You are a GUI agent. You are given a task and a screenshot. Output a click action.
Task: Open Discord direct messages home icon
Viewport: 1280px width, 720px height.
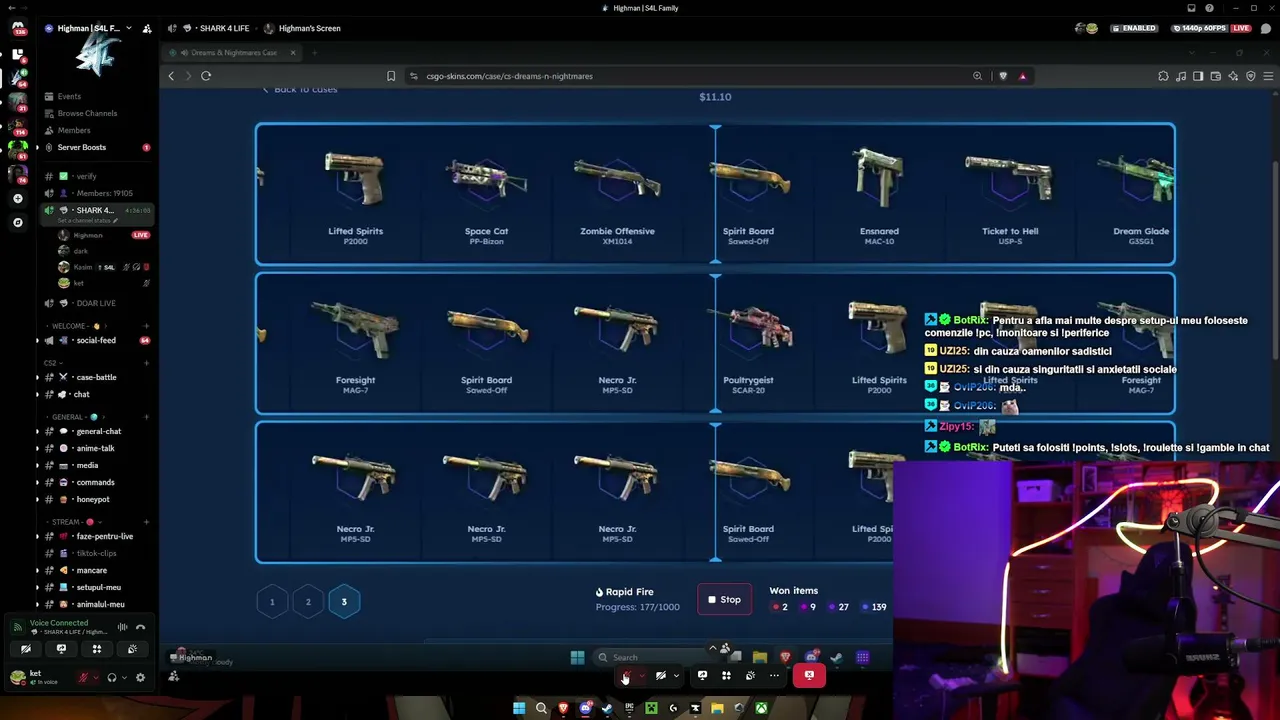coord(17,28)
